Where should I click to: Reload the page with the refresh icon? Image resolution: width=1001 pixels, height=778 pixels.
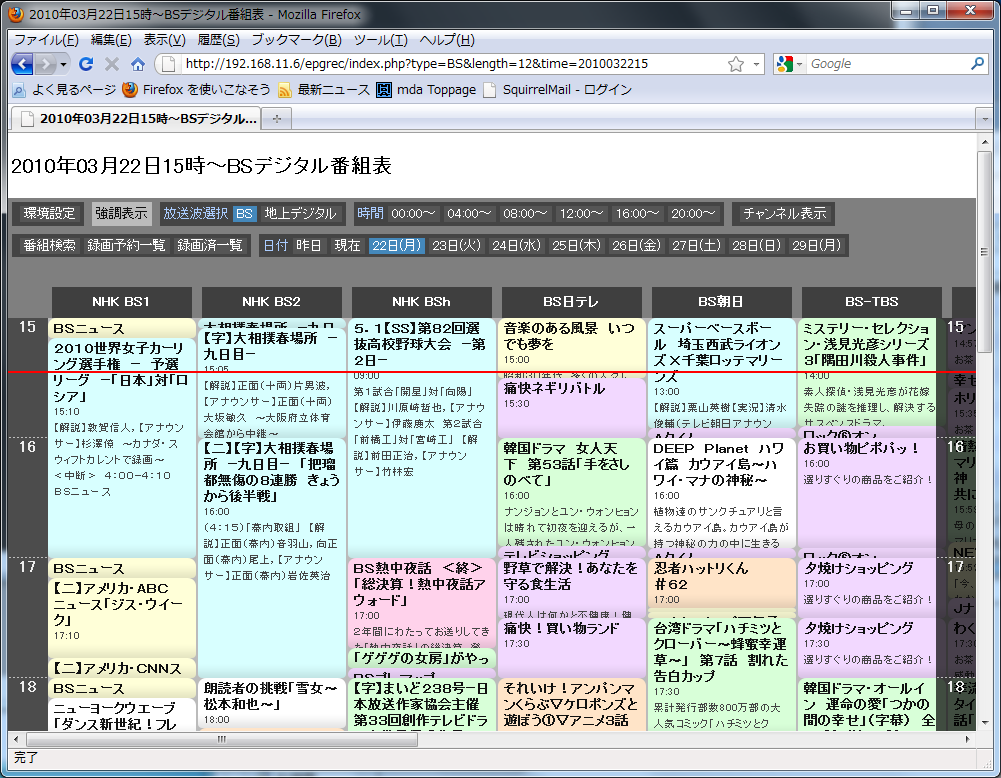coord(86,64)
